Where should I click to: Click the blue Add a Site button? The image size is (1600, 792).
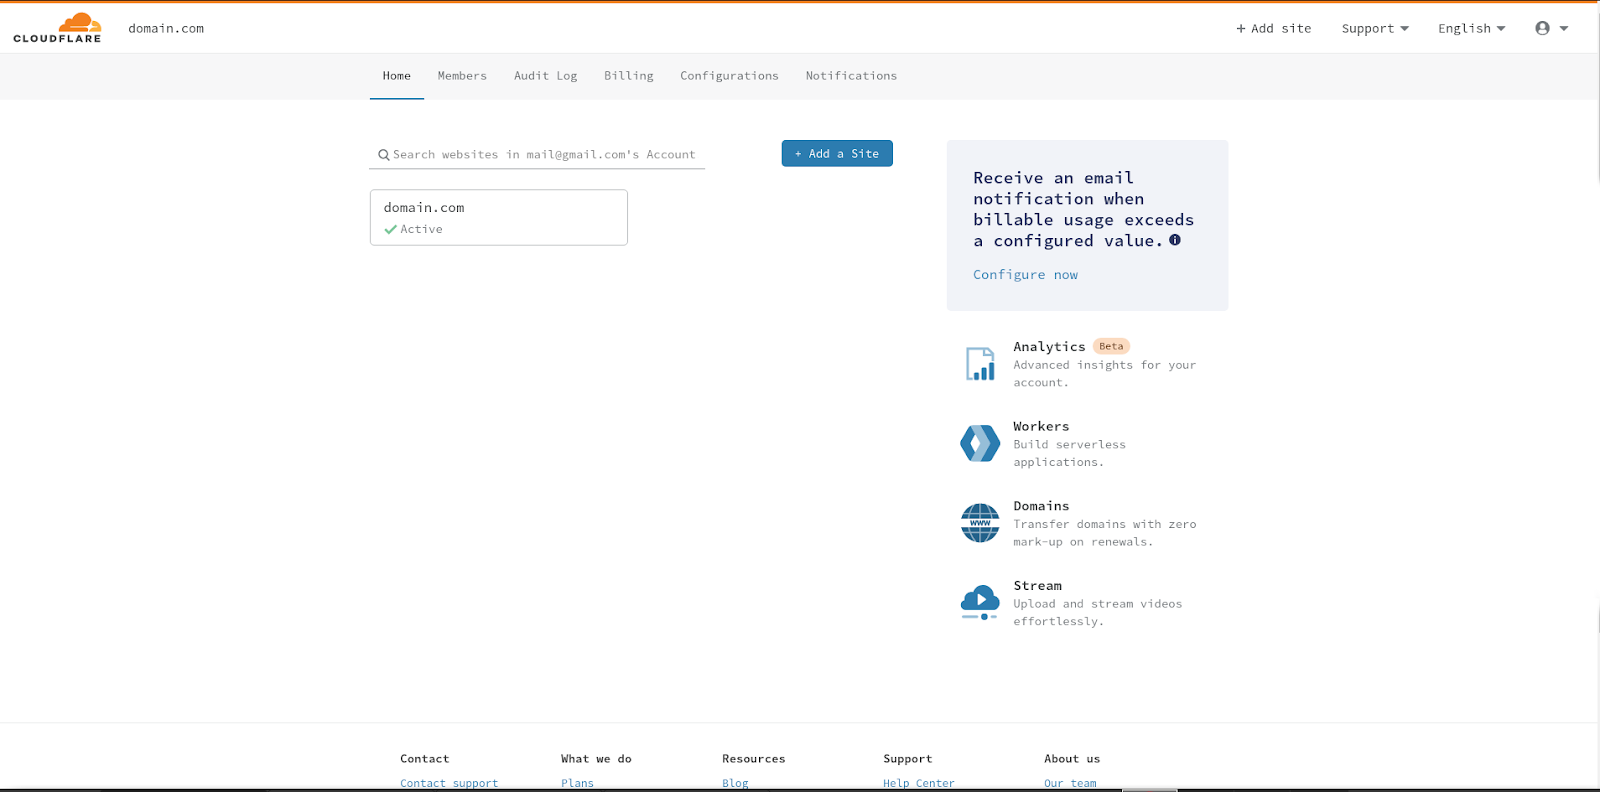click(837, 153)
